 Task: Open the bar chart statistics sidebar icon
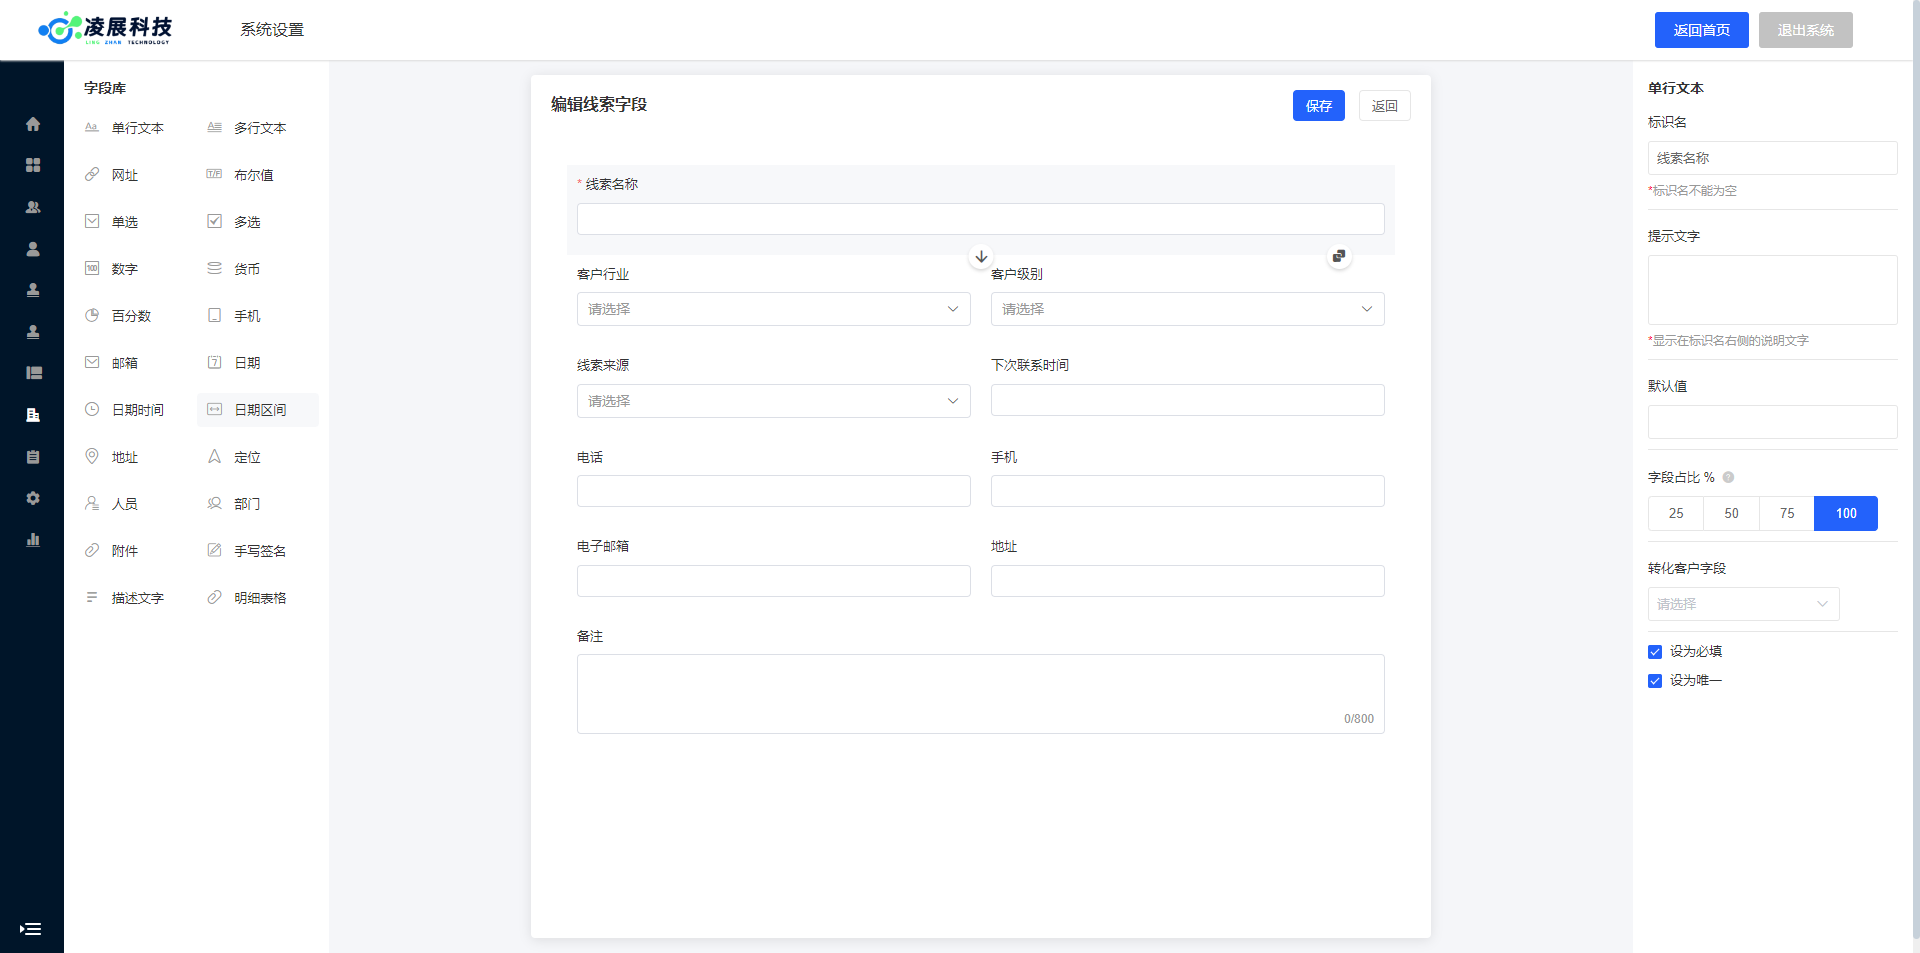[x=33, y=539]
